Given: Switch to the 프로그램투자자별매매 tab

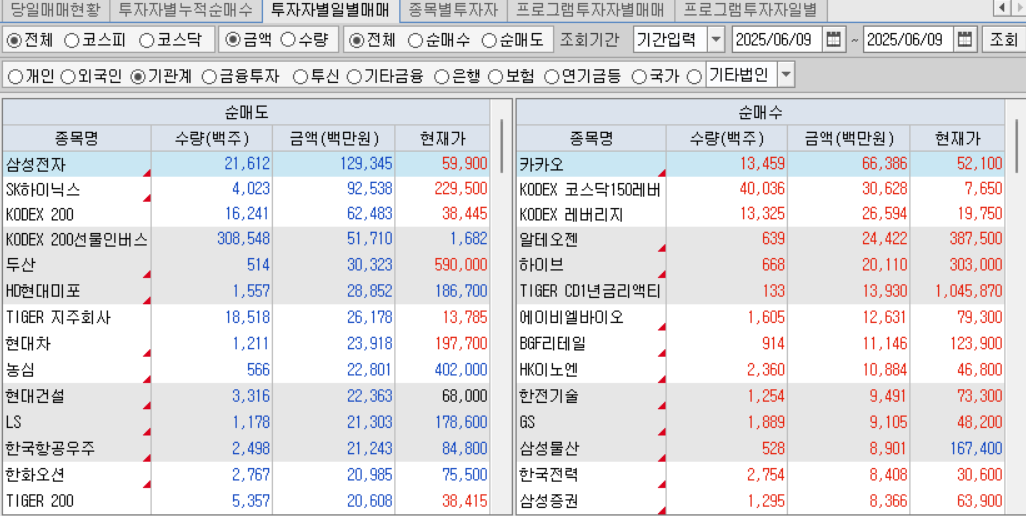Looking at the screenshot, I should coord(590,10).
